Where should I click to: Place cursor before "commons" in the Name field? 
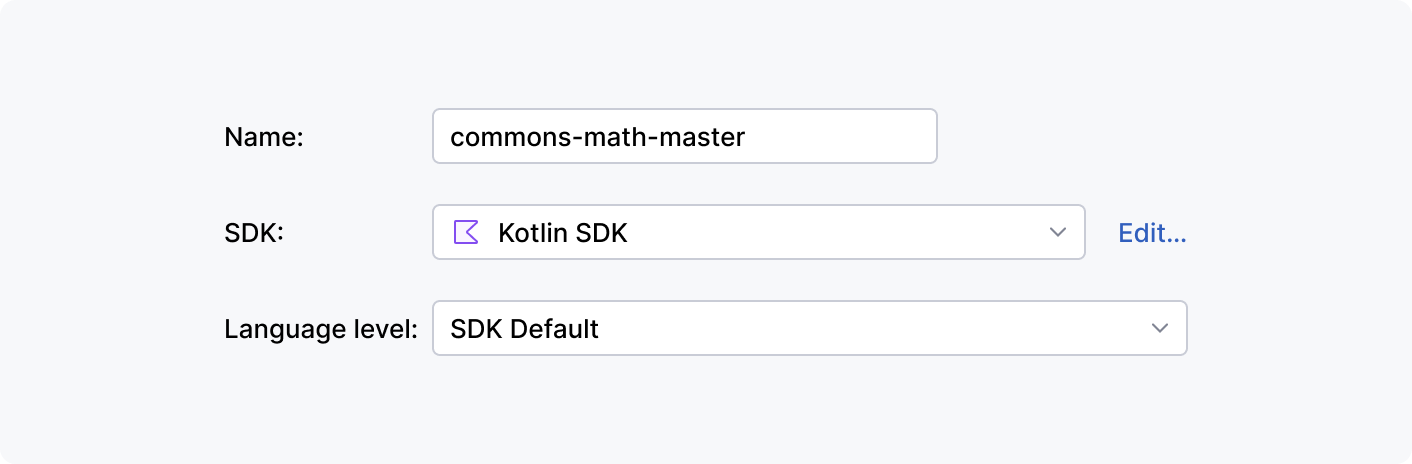pyautogui.click(x=451, y=136)
